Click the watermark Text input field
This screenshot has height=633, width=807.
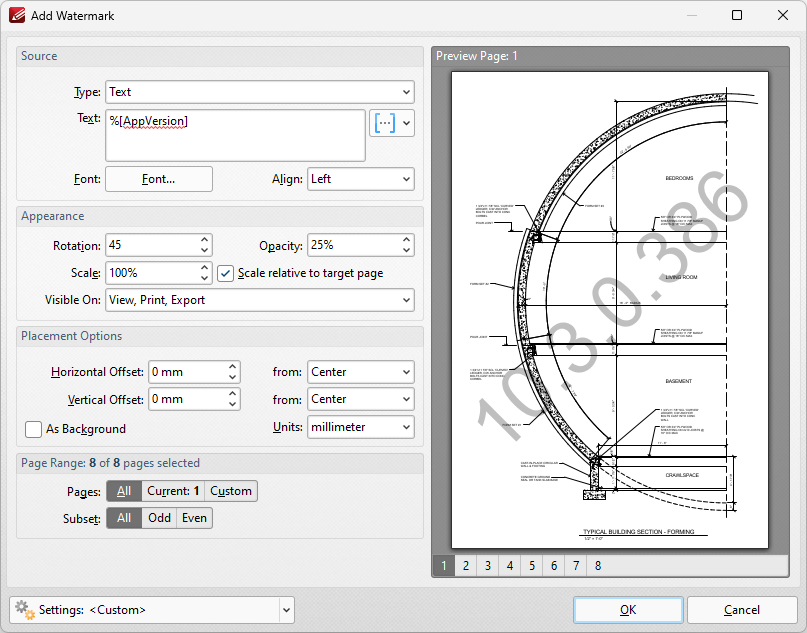tap(235, 135)
